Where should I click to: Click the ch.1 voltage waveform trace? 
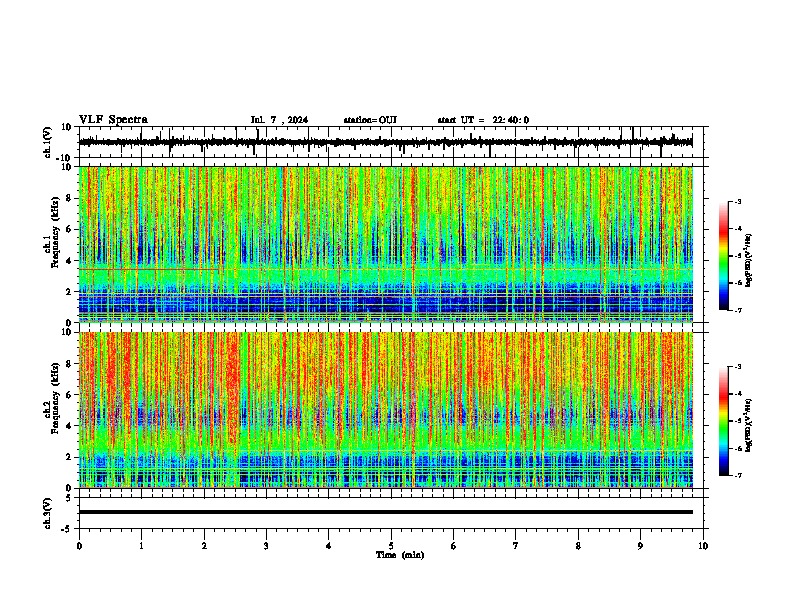point(385,142)
